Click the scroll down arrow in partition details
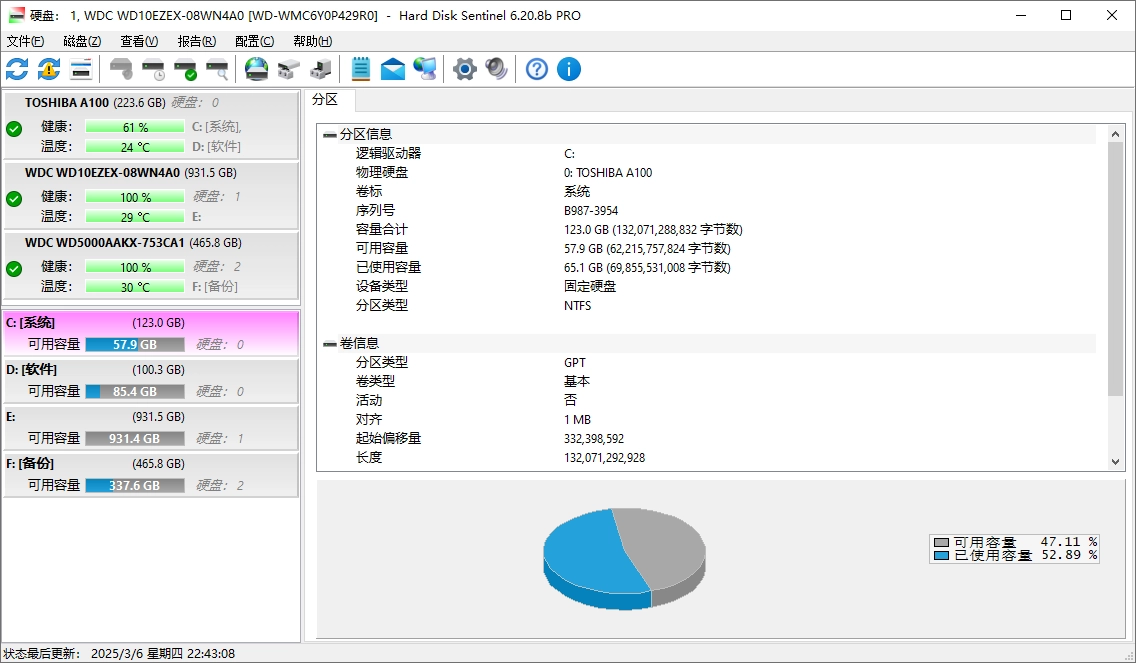Image resolution: width=1136 pixels, height=663 pixels. pos(1117,462)
